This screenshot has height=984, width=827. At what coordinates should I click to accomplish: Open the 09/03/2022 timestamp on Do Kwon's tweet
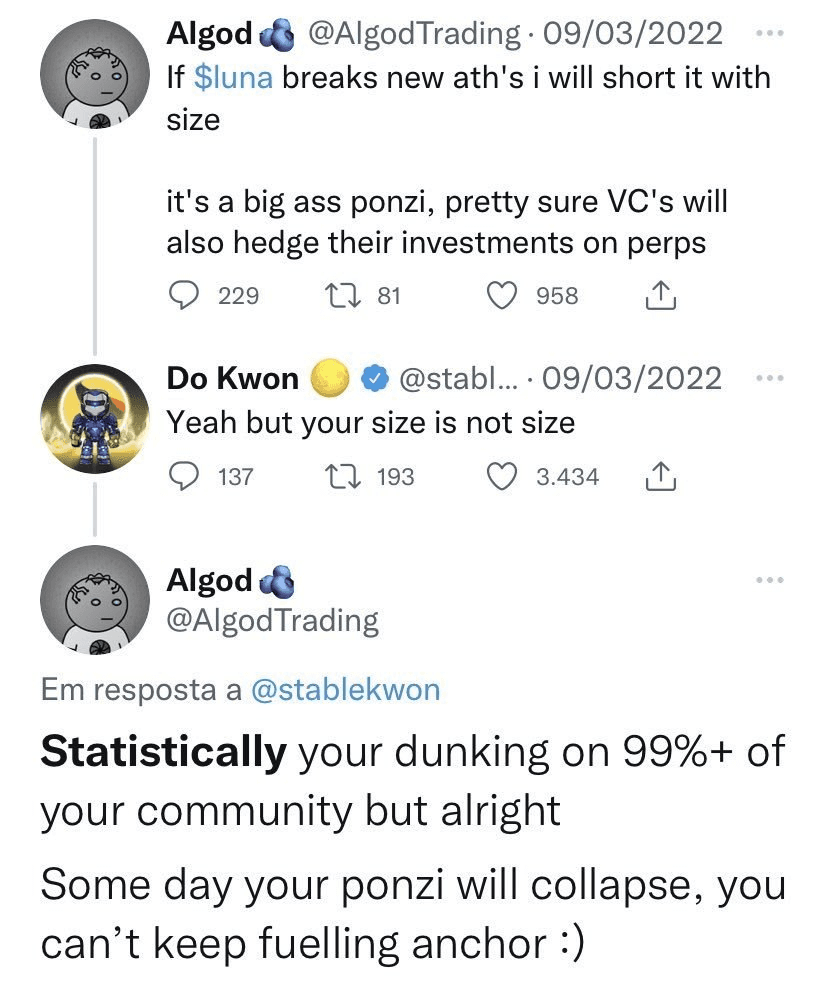point(631,378)
